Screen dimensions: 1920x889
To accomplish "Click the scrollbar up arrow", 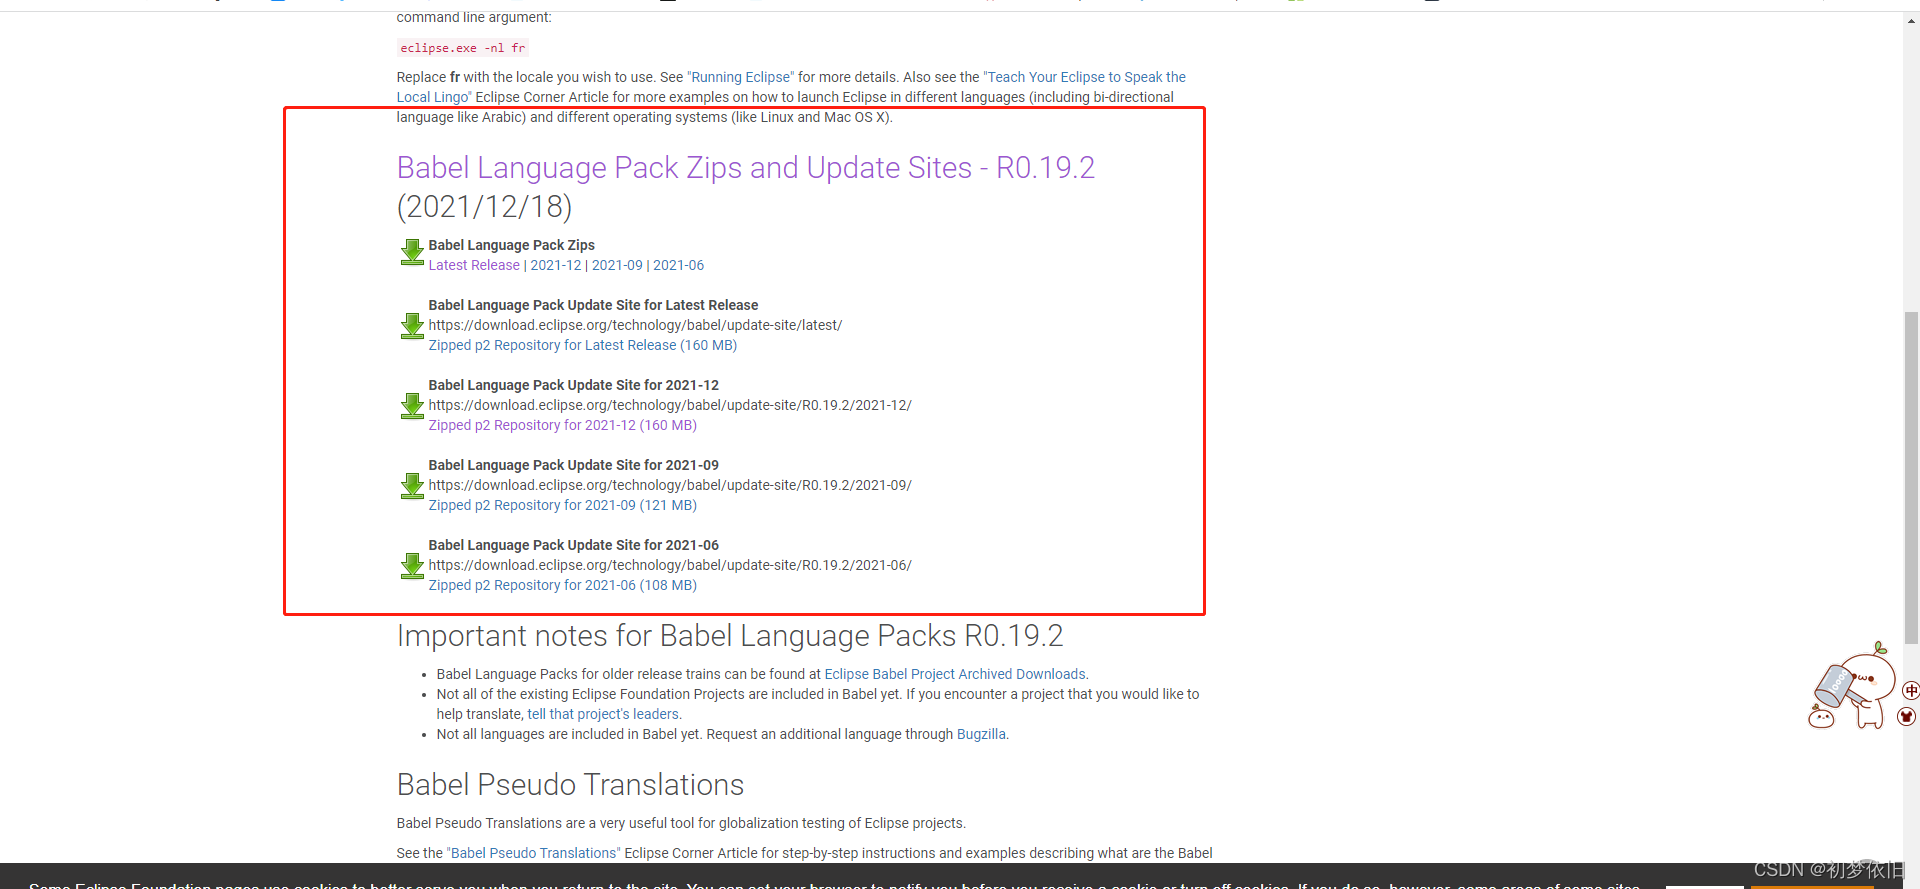I will [x=1911, y=20].
